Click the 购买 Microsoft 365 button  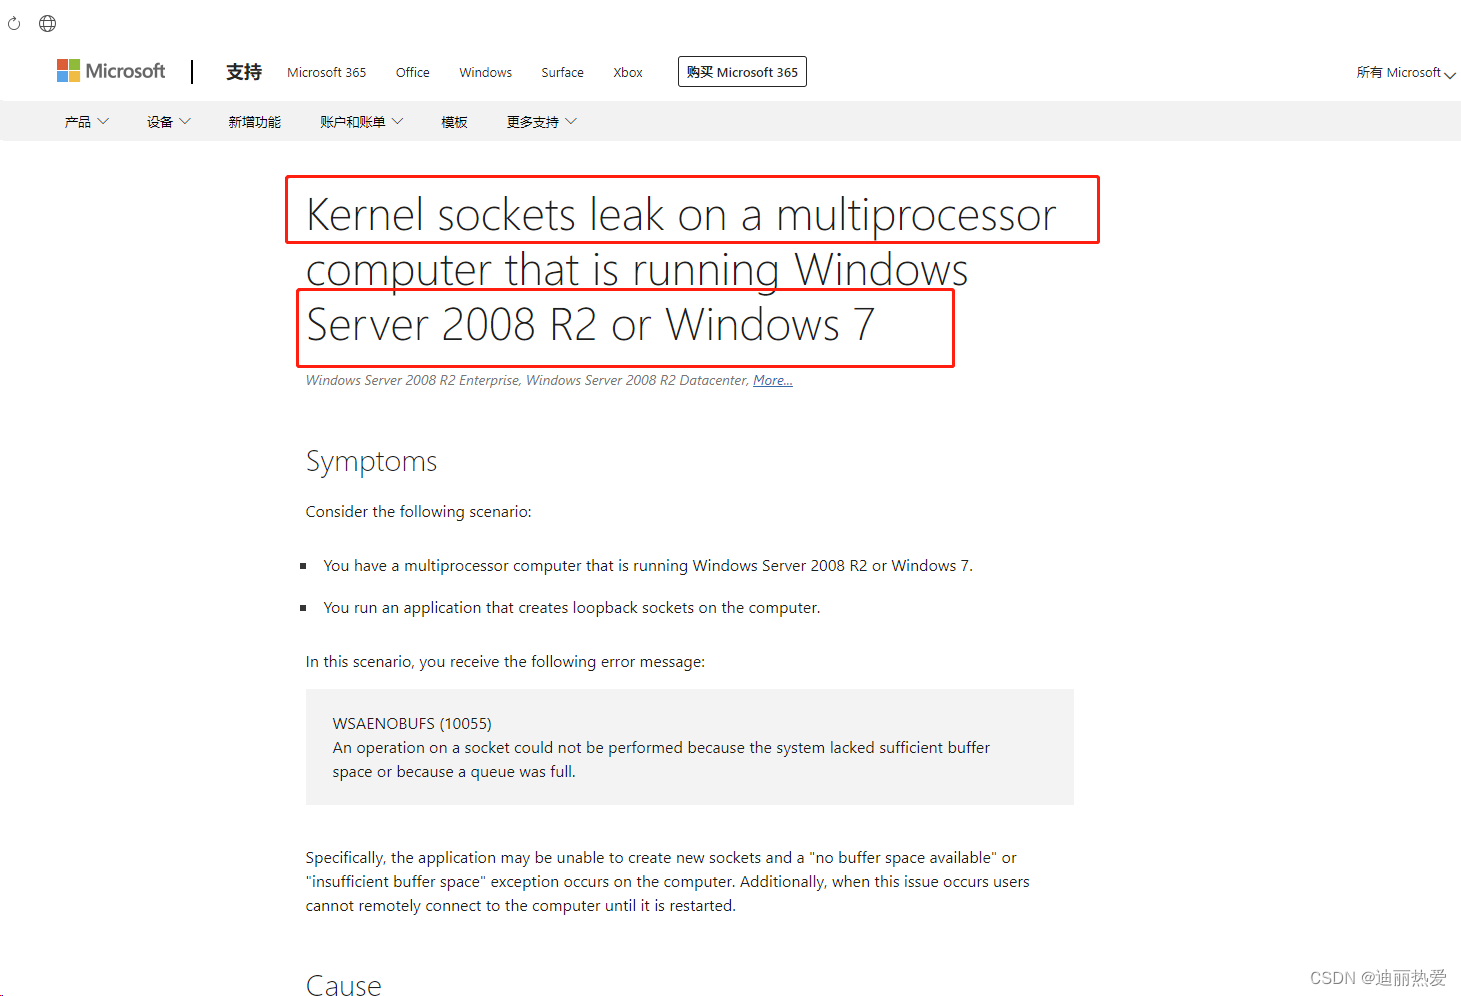pyautogui.click(x=742, y=71)
